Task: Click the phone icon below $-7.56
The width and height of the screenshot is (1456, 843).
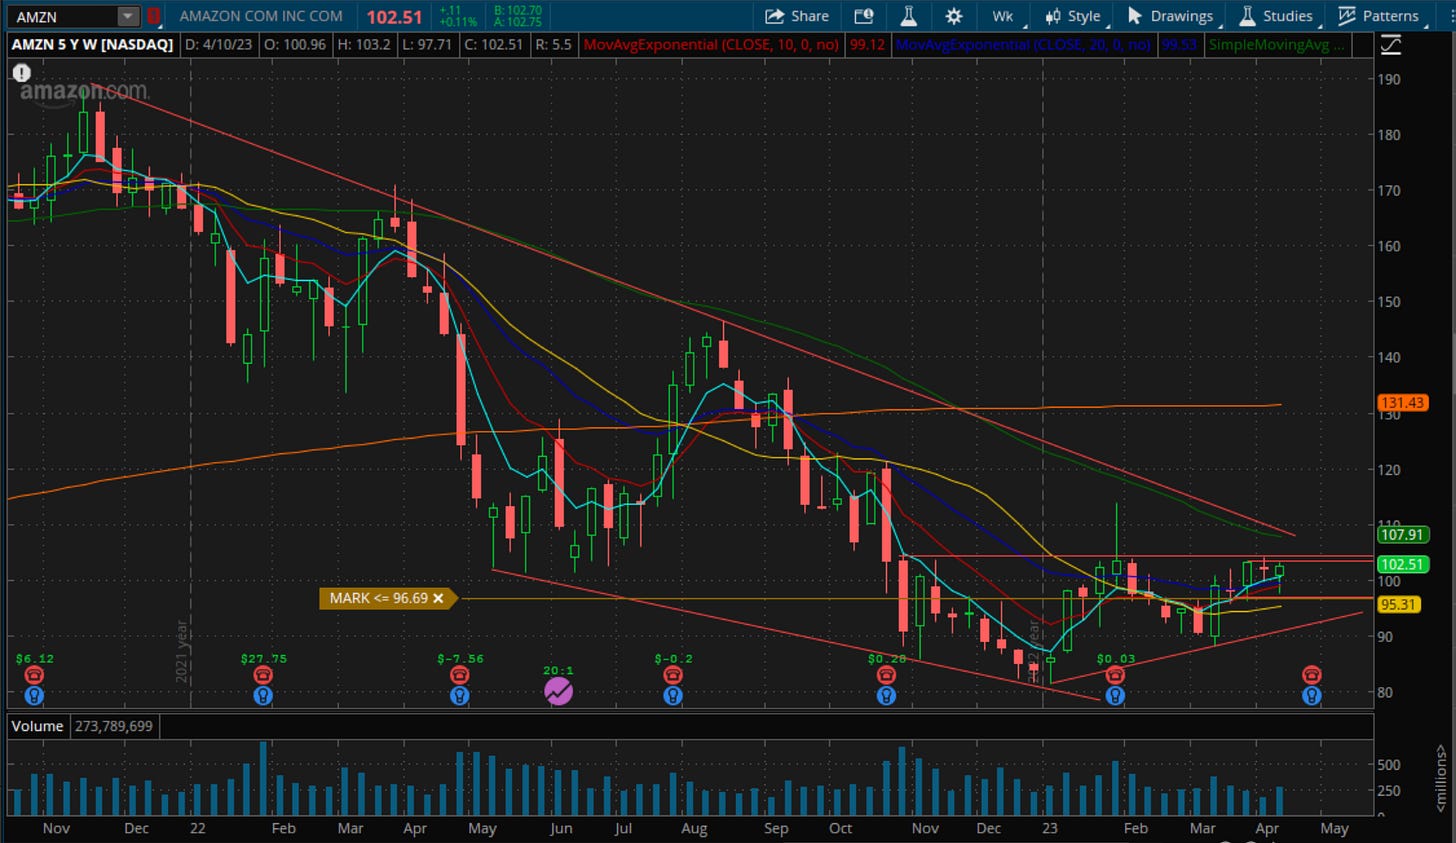Action: click(x=459, y=675)
